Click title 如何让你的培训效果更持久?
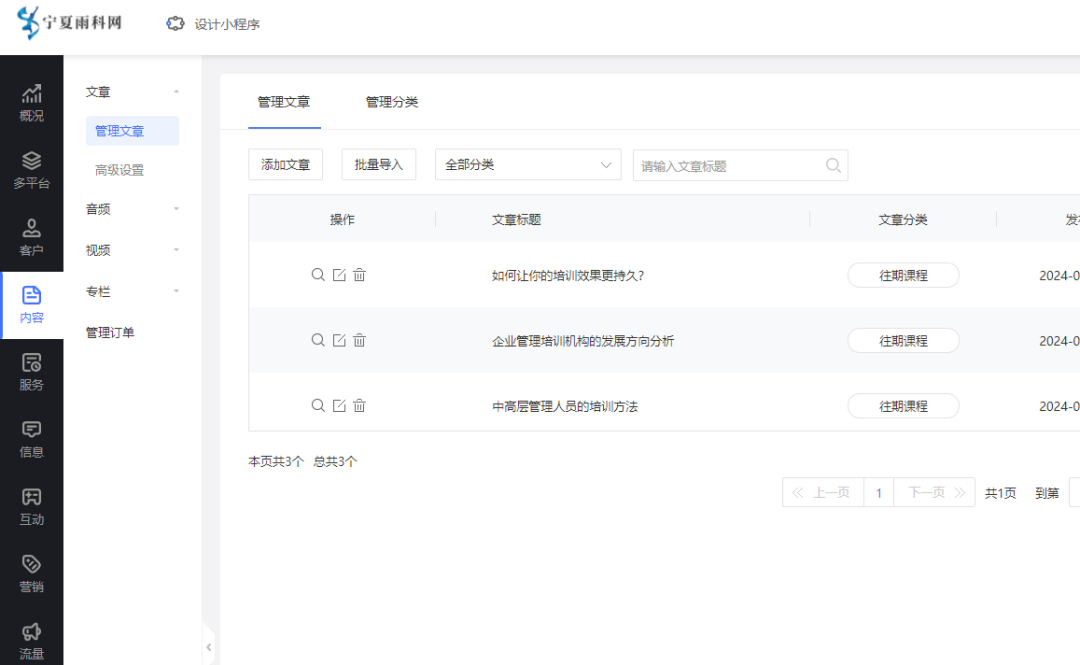 [x=568, y=276]
